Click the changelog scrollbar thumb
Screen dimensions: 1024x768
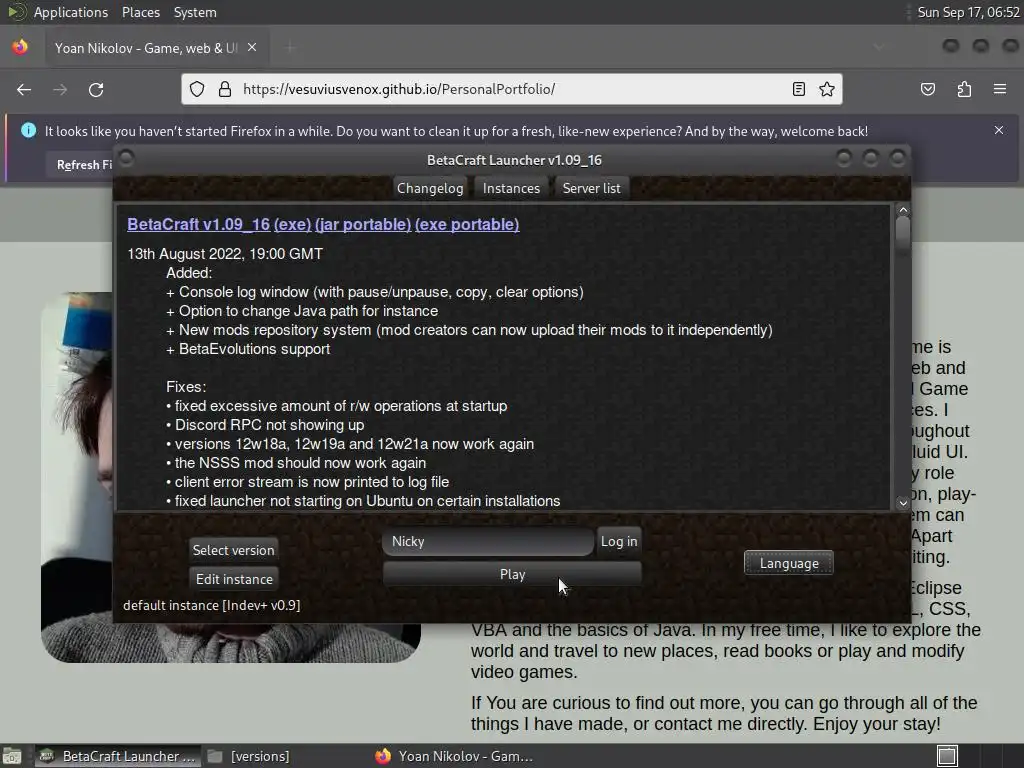(903, 237)
